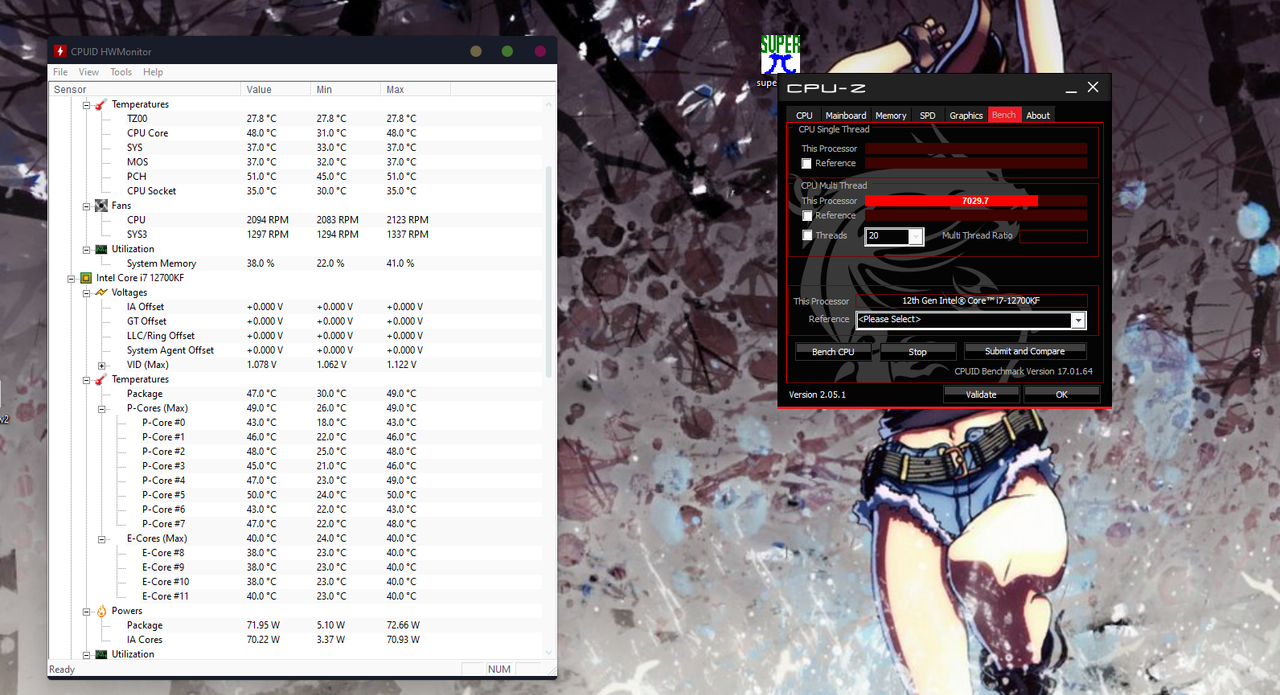Screen dimensions: 1280x695
Task: Enable Multi Thread Reference checkbox
Action: pos(807,215)
